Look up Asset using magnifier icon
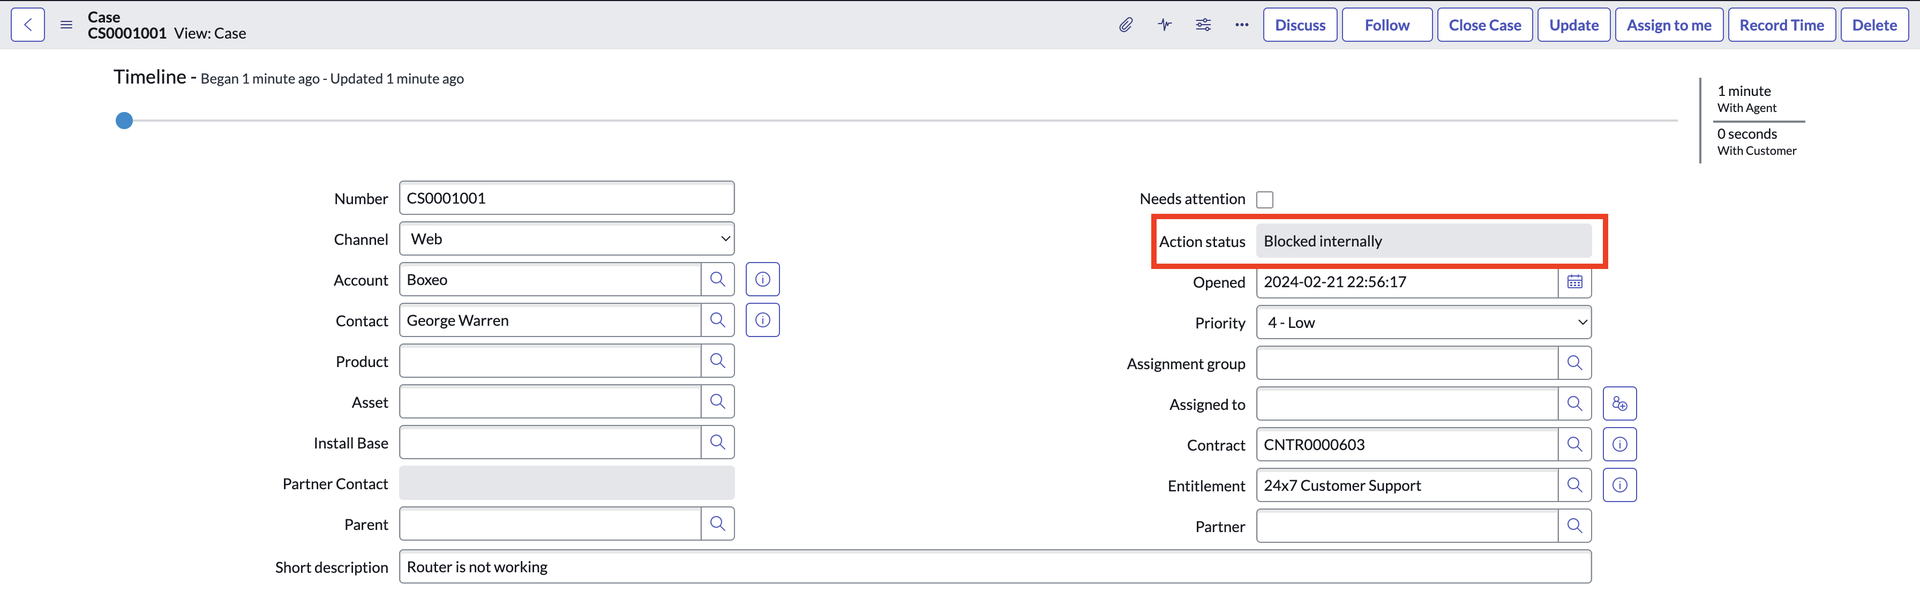Viewport: 1920px width, 598px height. [718, 402]
